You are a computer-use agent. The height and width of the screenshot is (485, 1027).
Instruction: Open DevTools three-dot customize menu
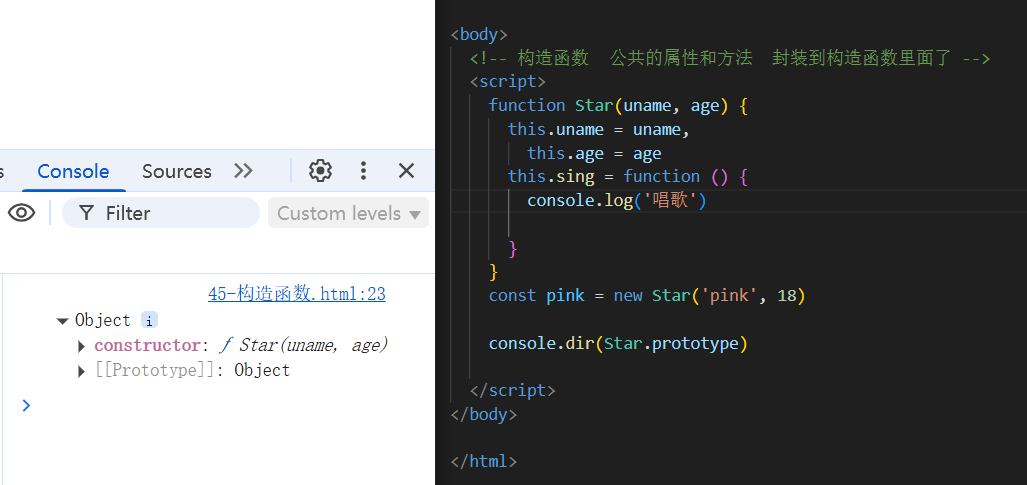tap(364, 171)
